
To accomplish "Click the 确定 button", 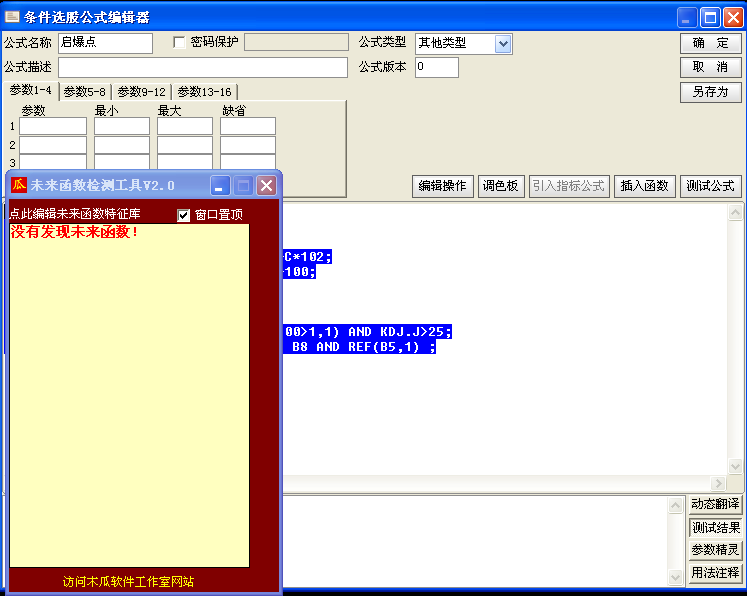I will pos(710,43).
